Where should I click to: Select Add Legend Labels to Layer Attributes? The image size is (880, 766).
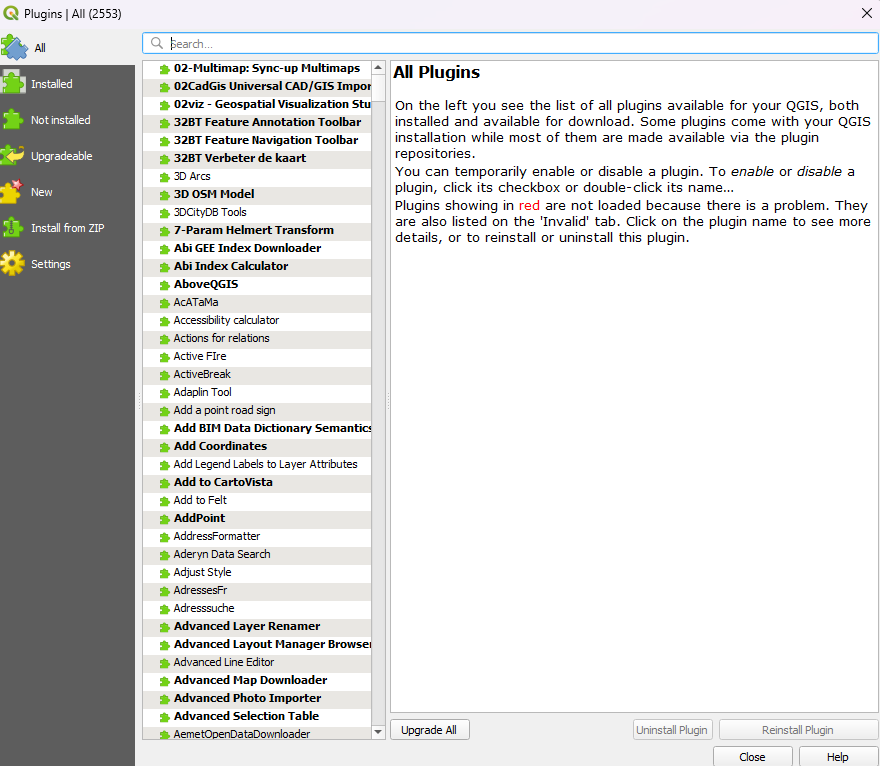(257, 464)
